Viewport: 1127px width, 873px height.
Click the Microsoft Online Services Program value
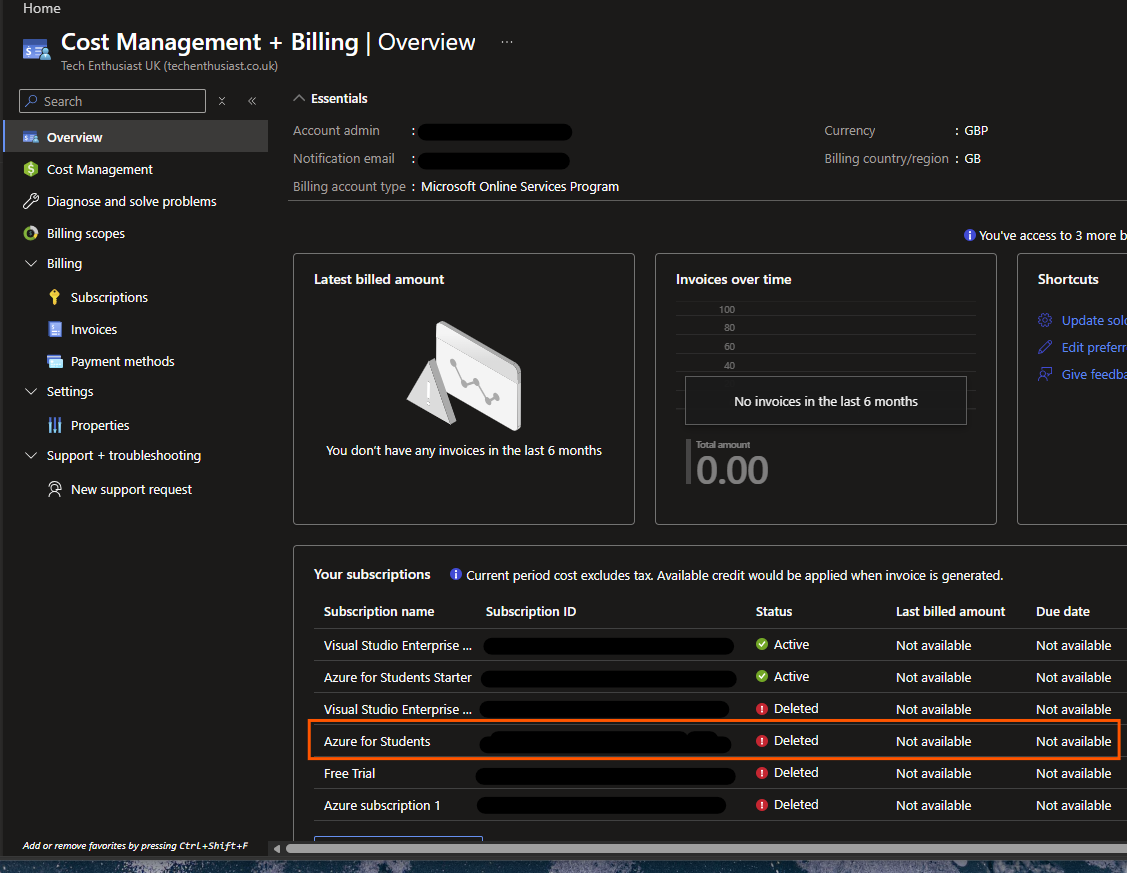click(520, 187)
